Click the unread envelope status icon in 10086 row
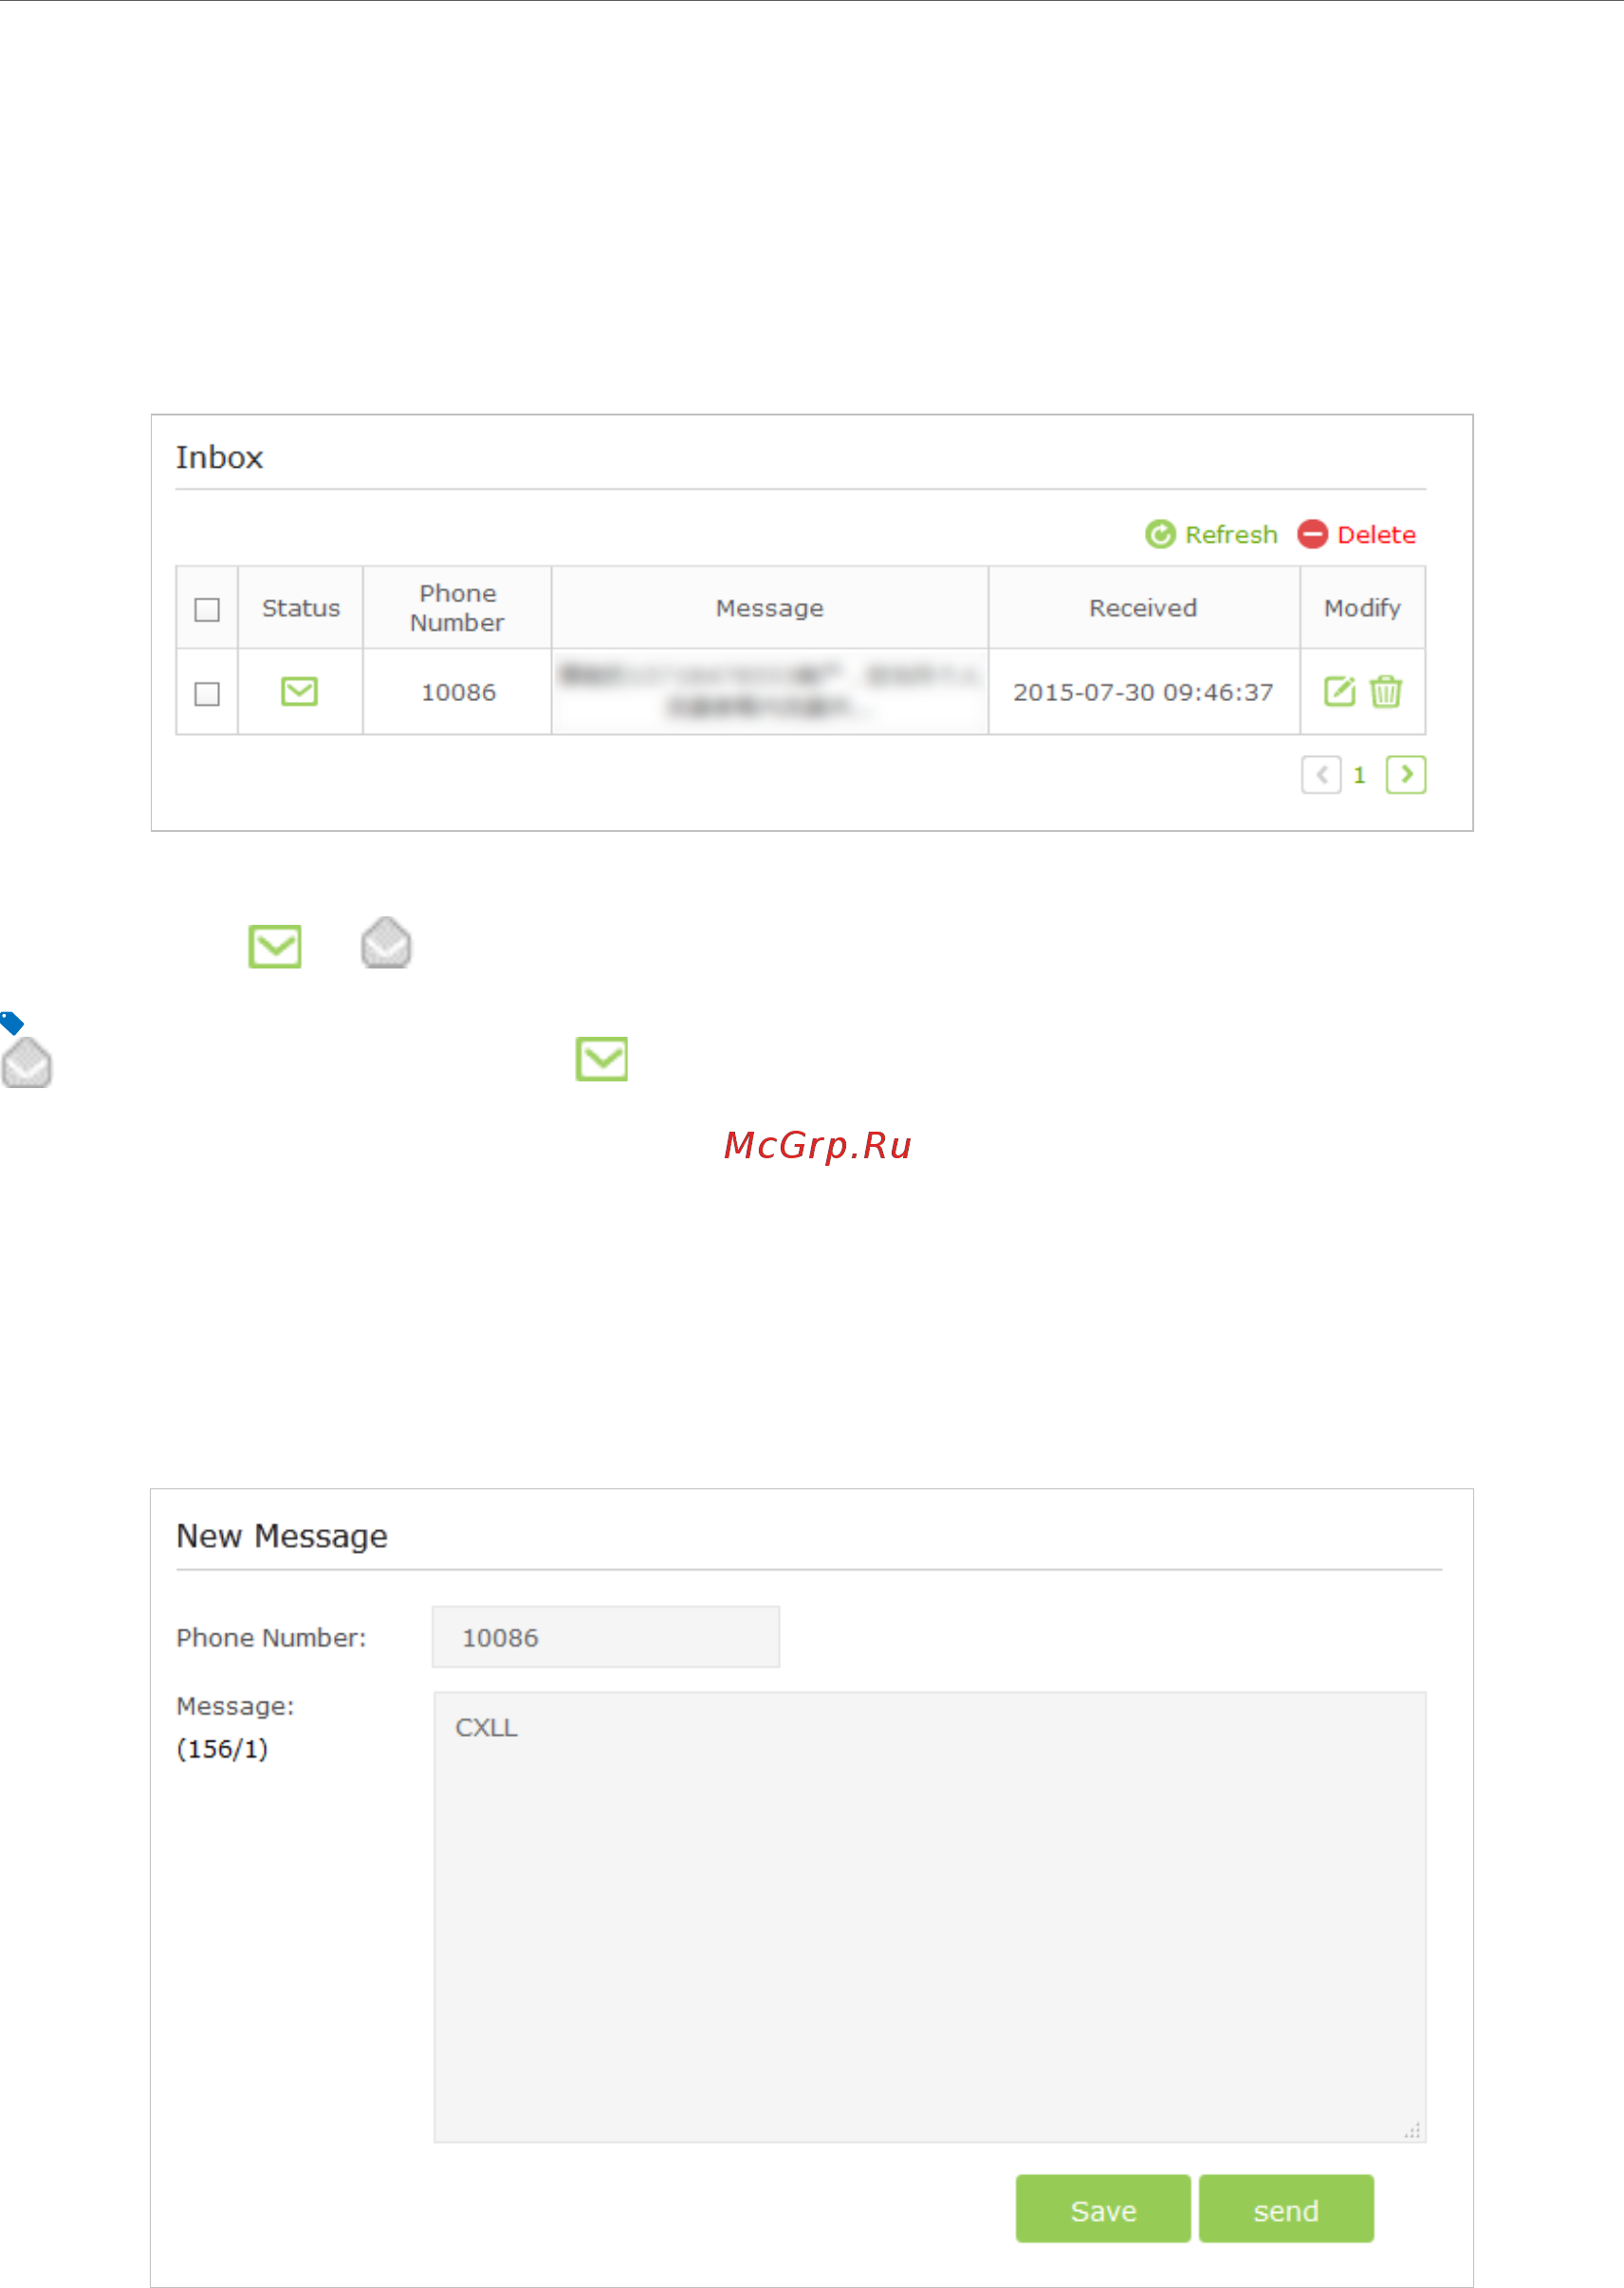 pos(300,691)
